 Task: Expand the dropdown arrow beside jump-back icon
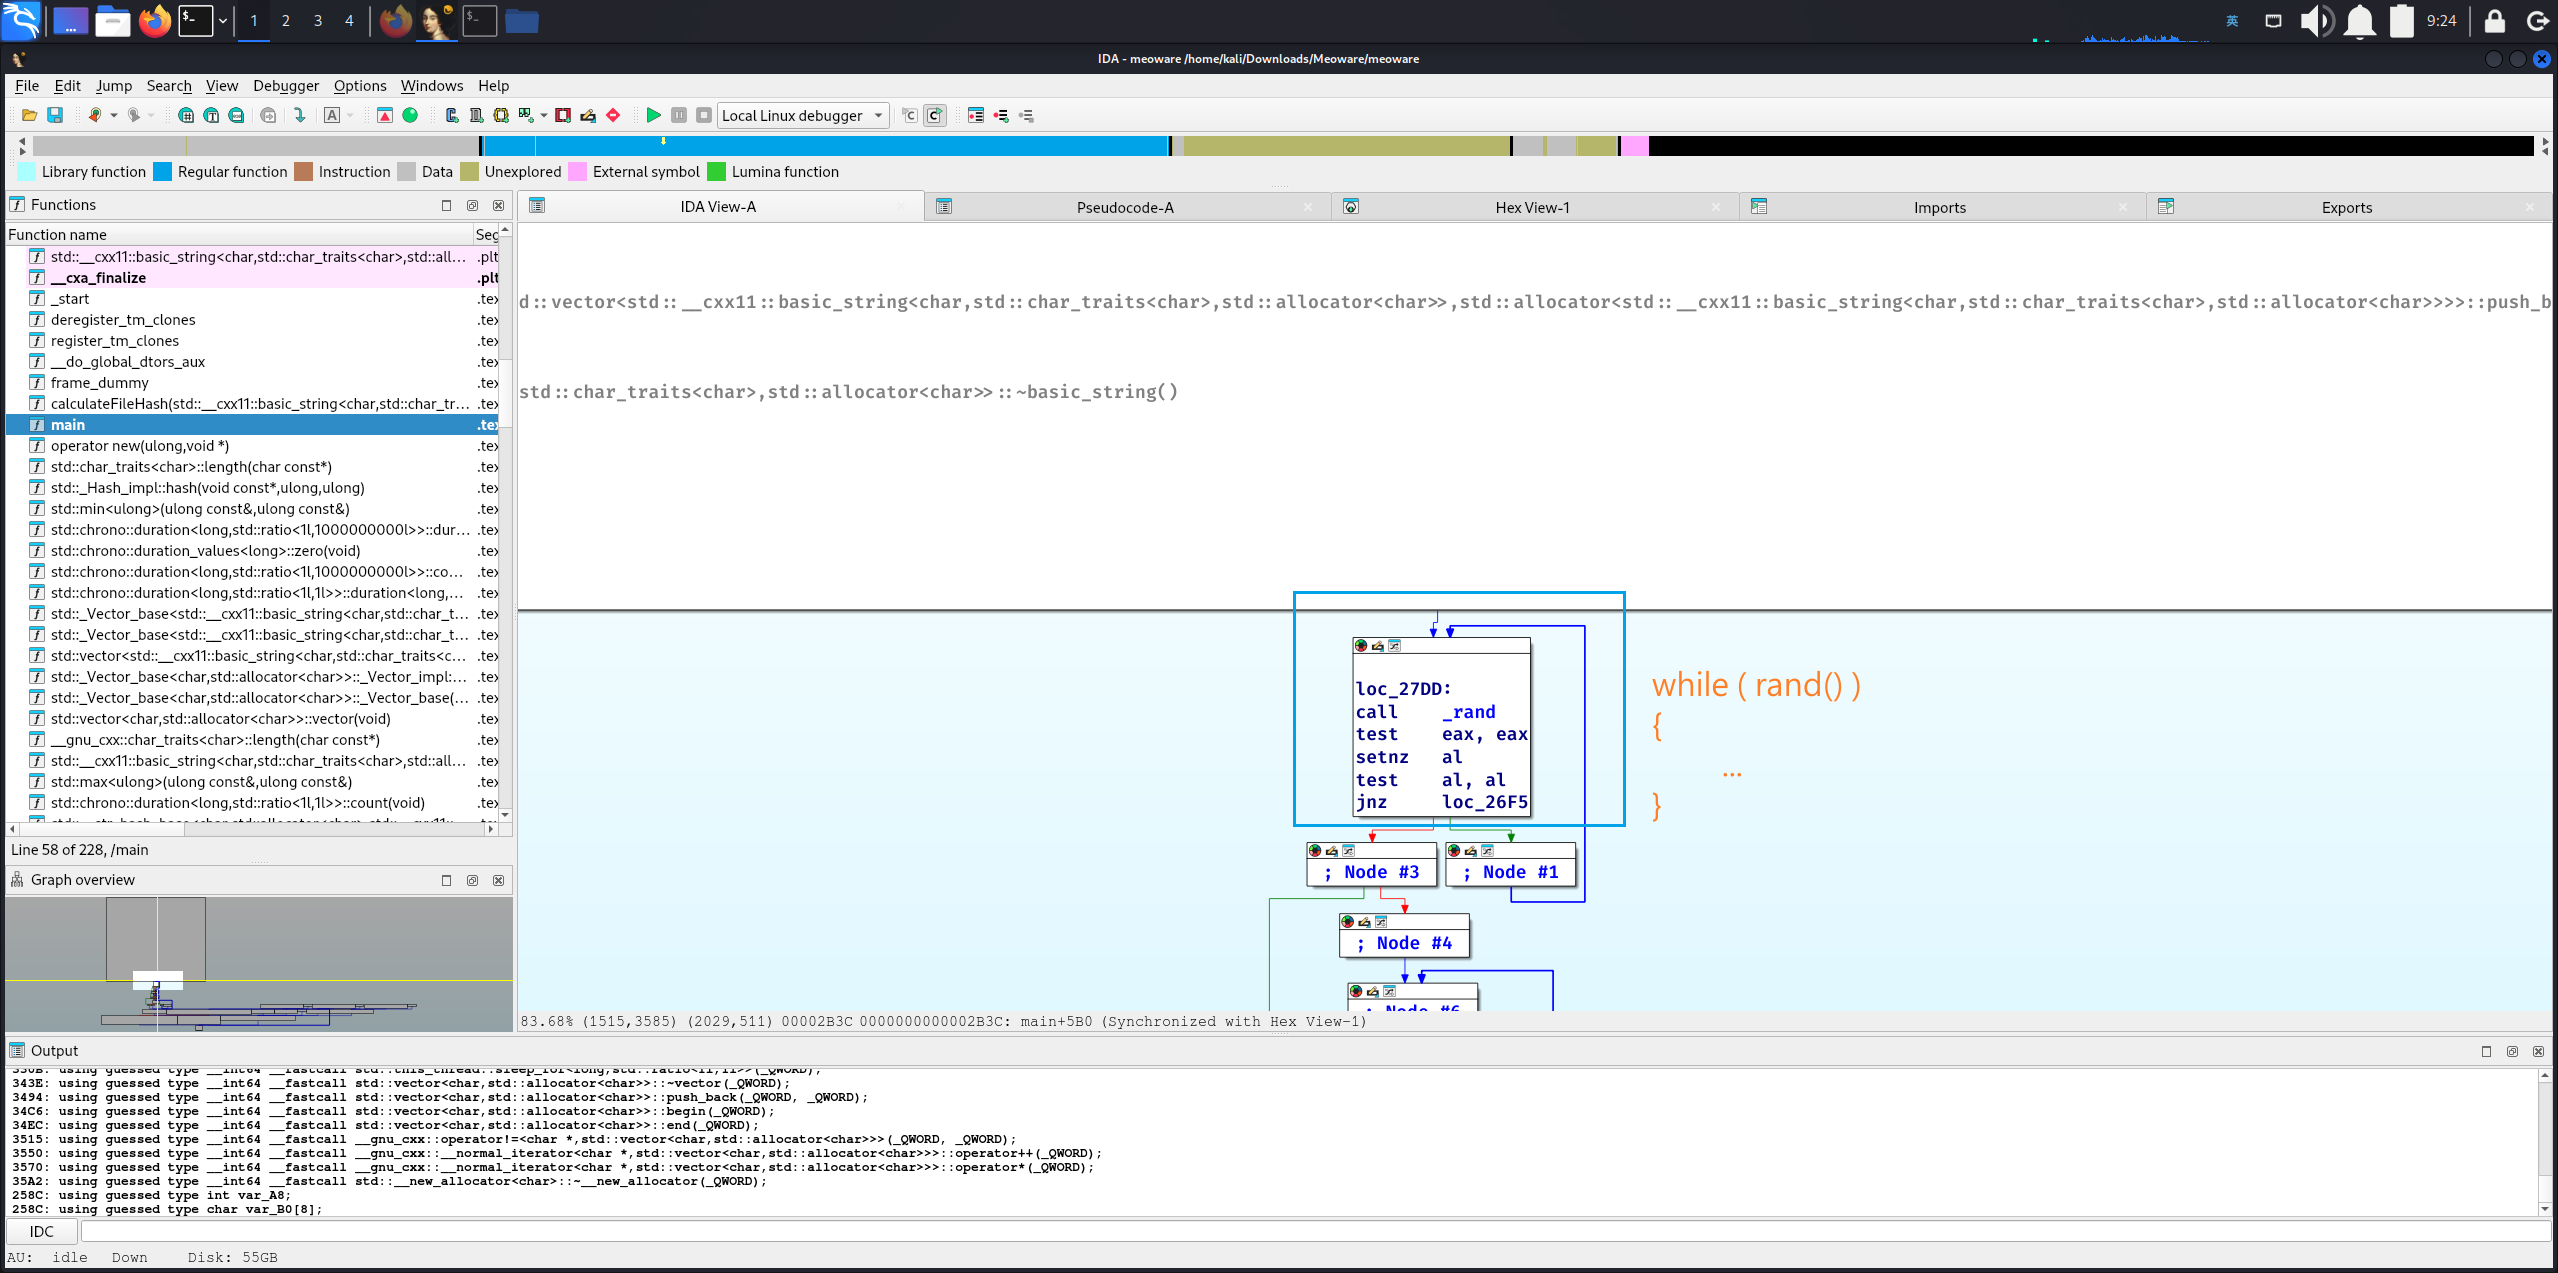(113, 115)
